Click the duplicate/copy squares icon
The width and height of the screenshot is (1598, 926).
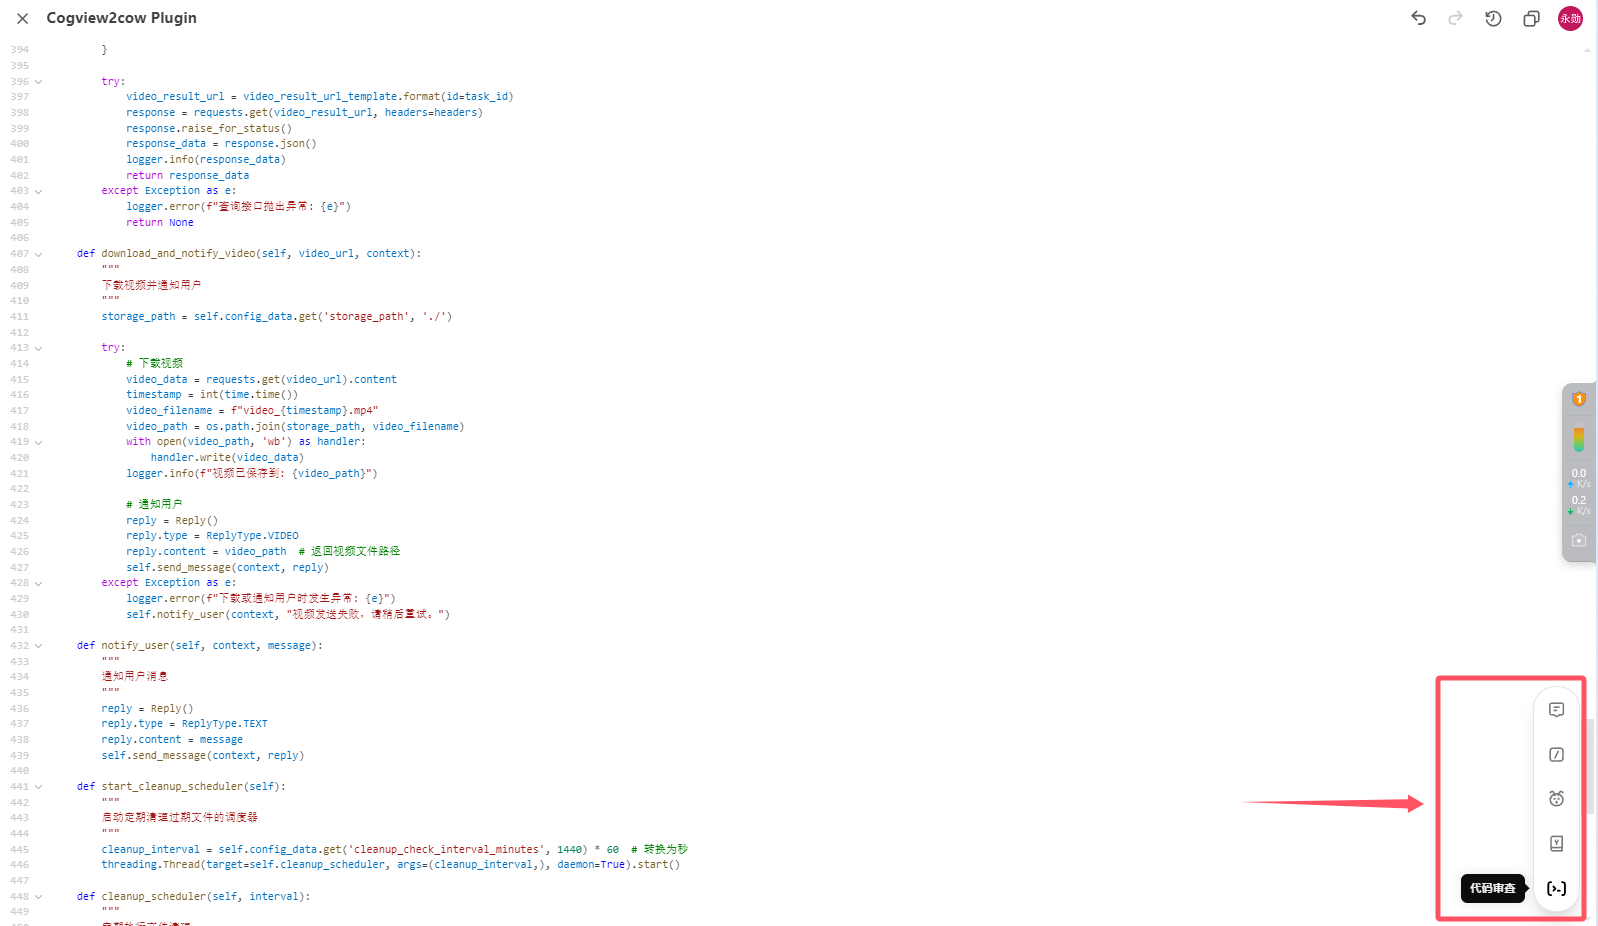coord(1531,18)
